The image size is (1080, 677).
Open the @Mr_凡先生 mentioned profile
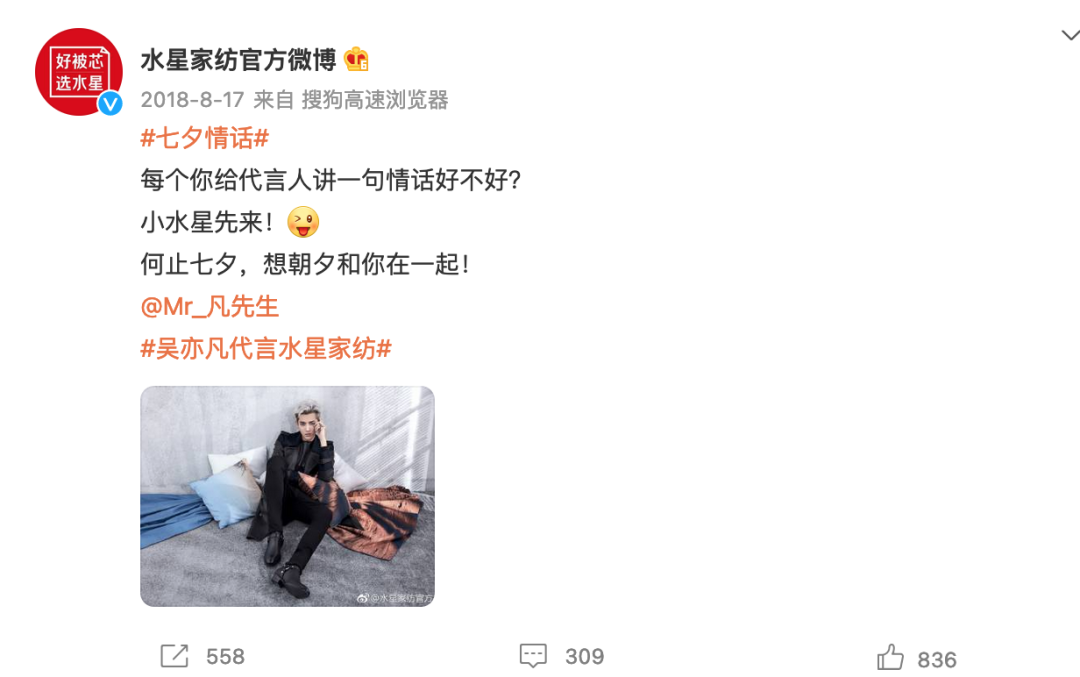pyautogui.click(x=209, y=306)
